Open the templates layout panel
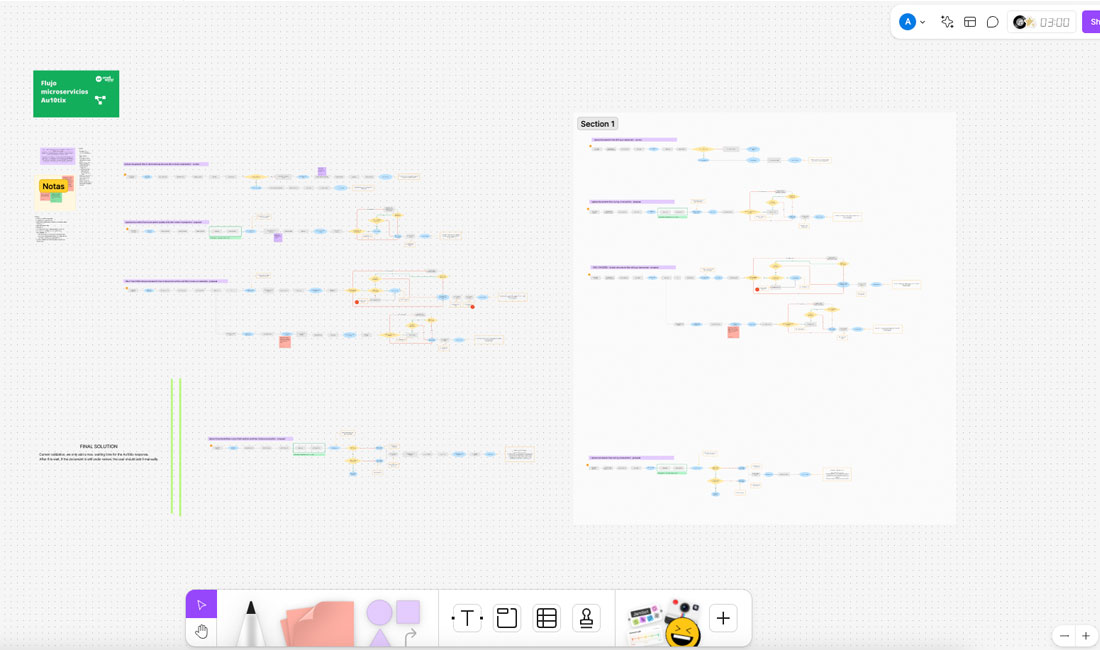 point(970,22)
